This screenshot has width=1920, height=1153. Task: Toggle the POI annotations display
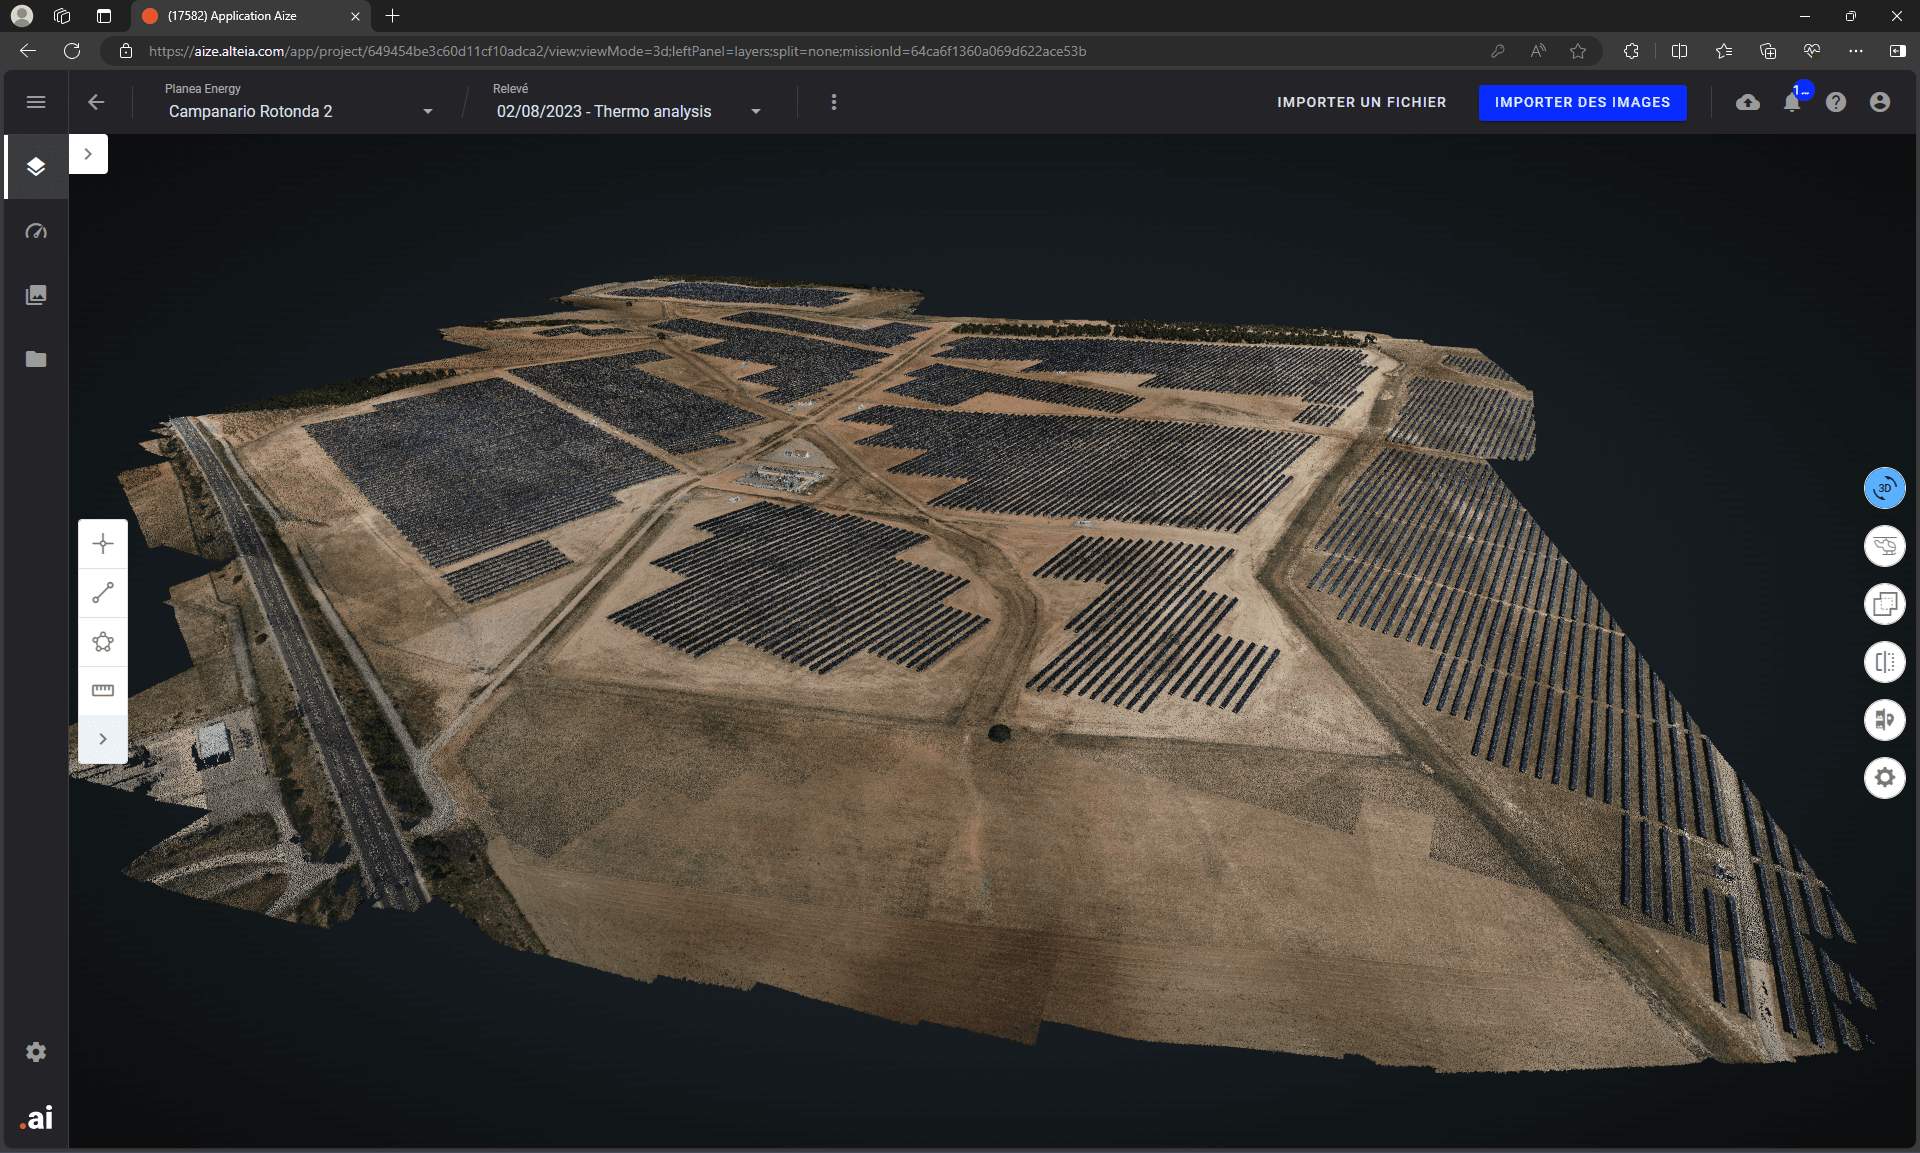click(x=1884, y=720)
